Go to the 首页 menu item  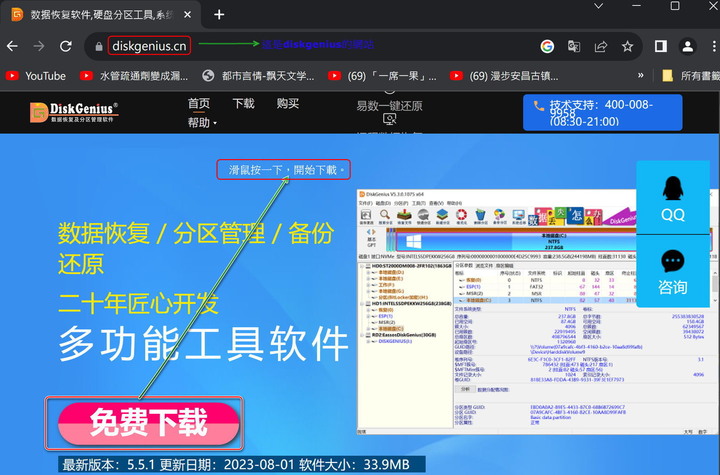pos(199,103)
